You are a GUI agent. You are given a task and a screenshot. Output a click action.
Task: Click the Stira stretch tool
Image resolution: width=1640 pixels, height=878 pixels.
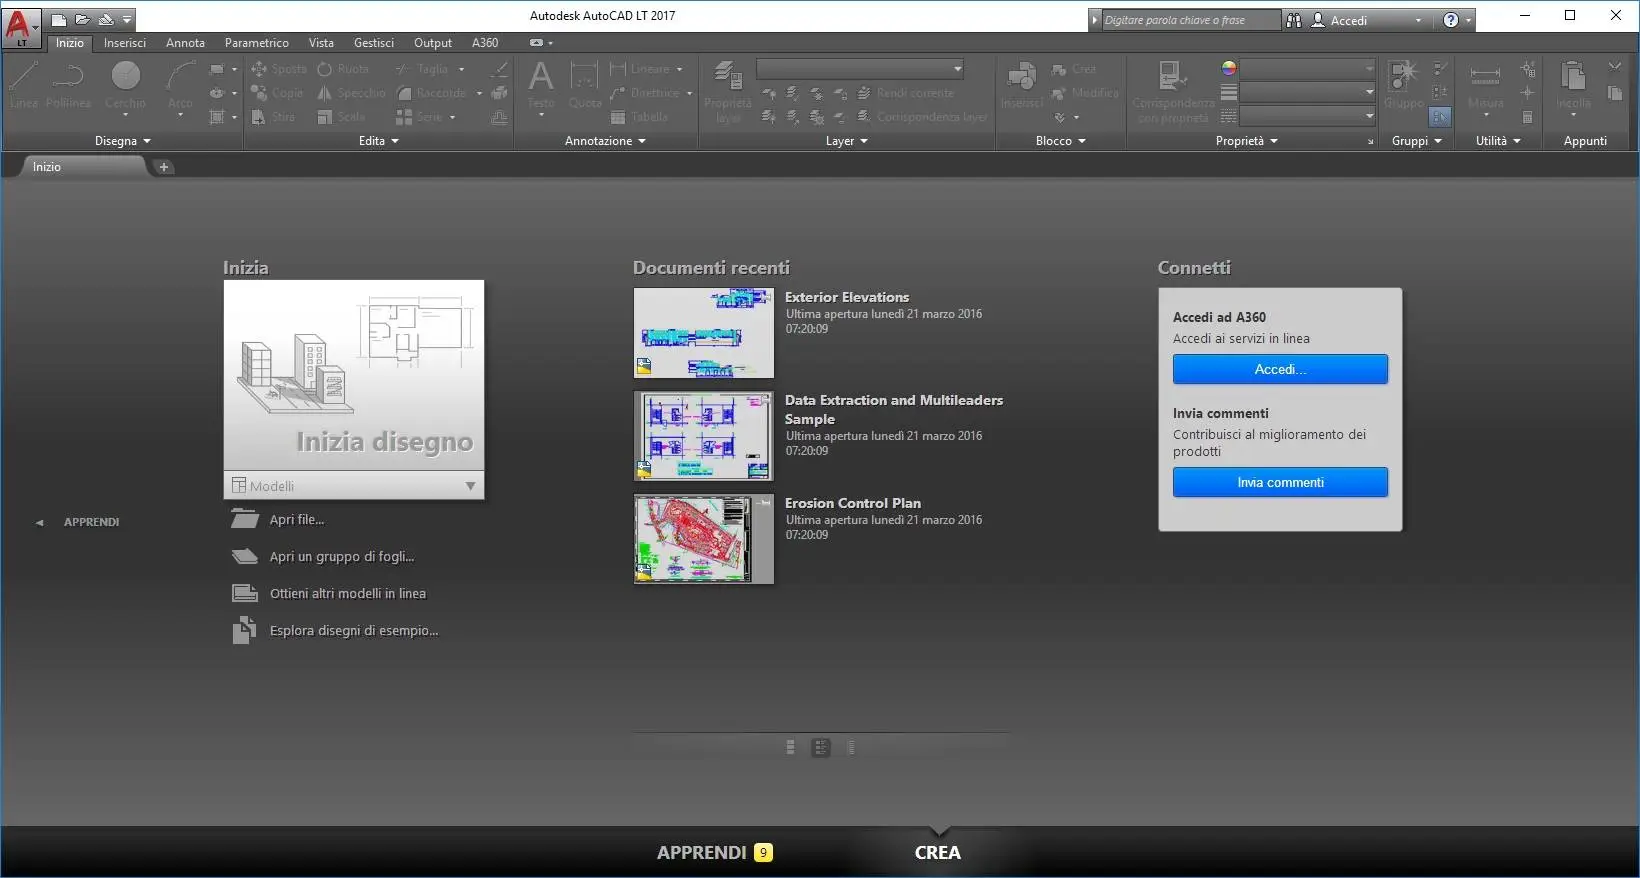(x=273, y=117)
